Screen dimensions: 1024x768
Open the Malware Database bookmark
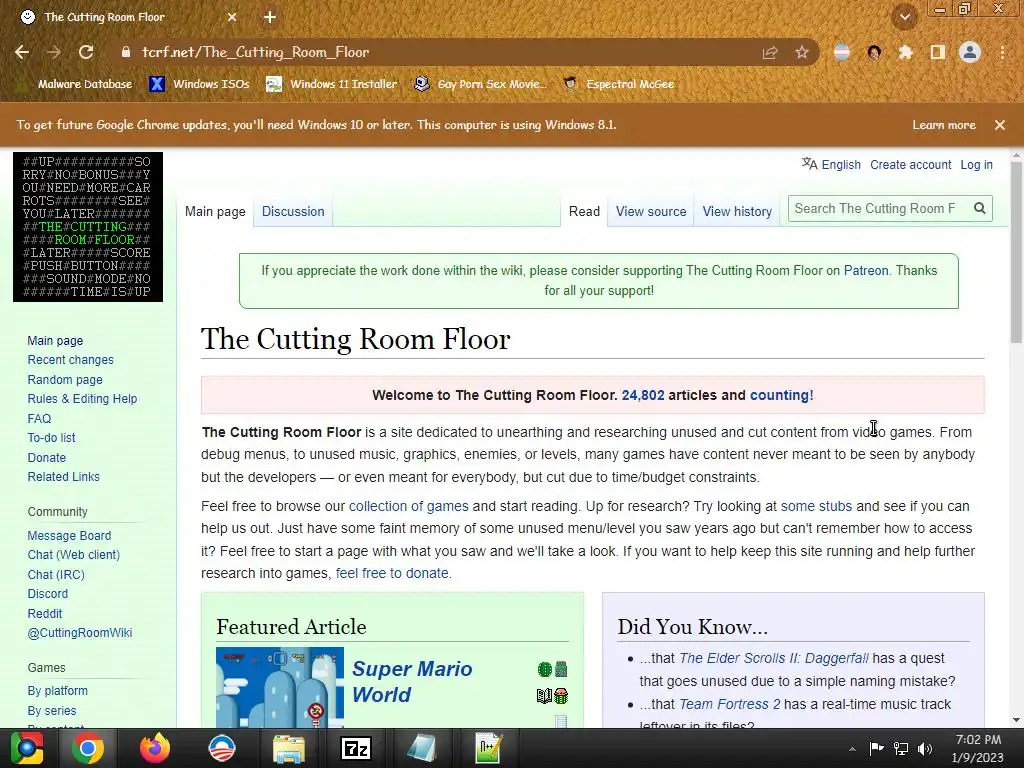[x=74, y=84]
